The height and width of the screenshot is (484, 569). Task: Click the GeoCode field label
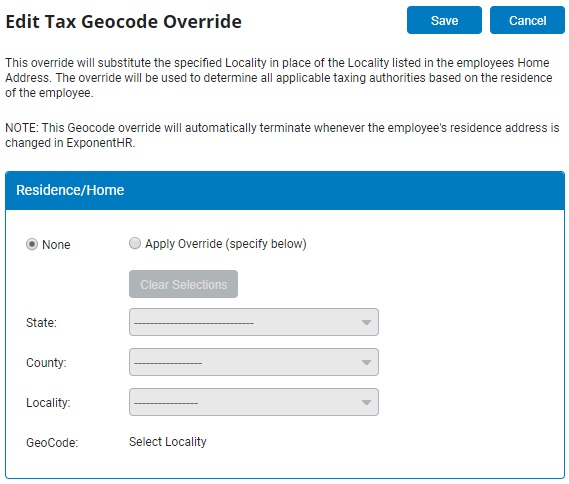52,443
